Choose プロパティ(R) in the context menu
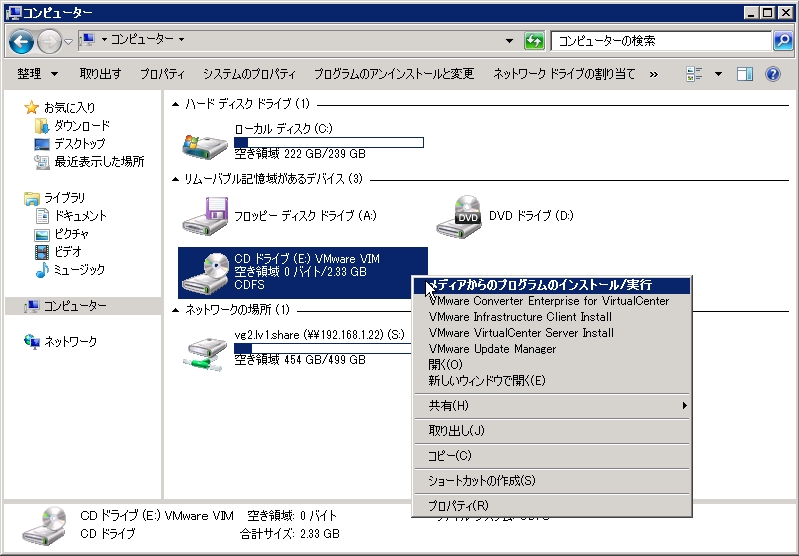The width and height of the screenshot is (799, 556). point(552,506)
